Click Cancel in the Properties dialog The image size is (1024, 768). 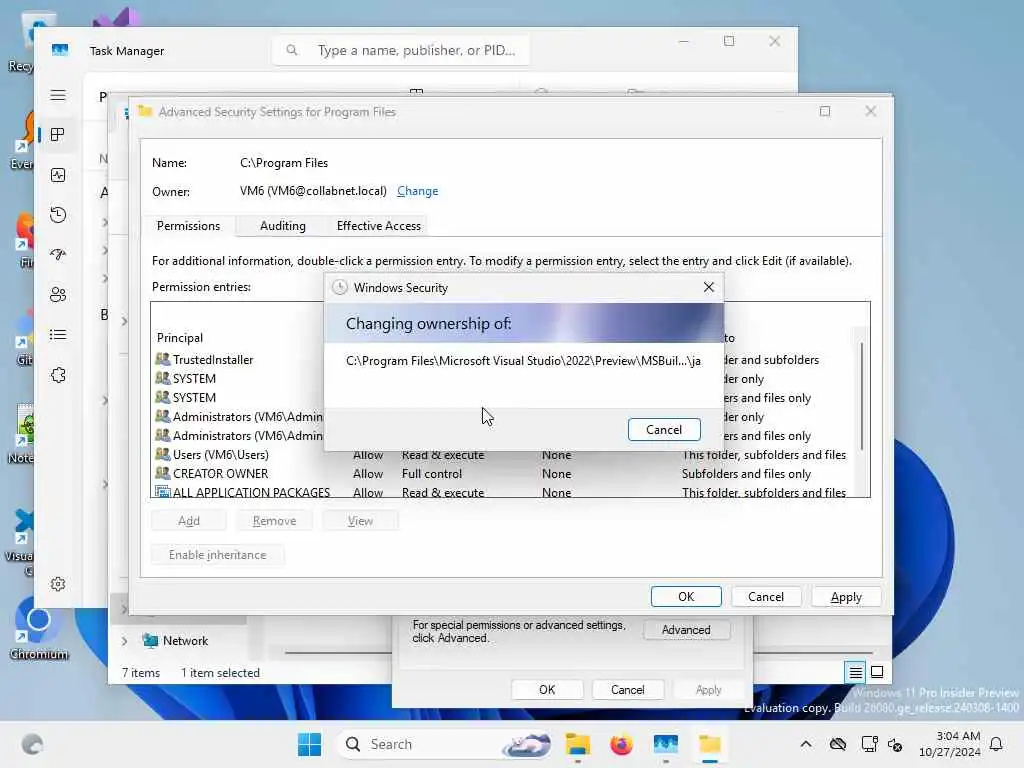[628, 690]
